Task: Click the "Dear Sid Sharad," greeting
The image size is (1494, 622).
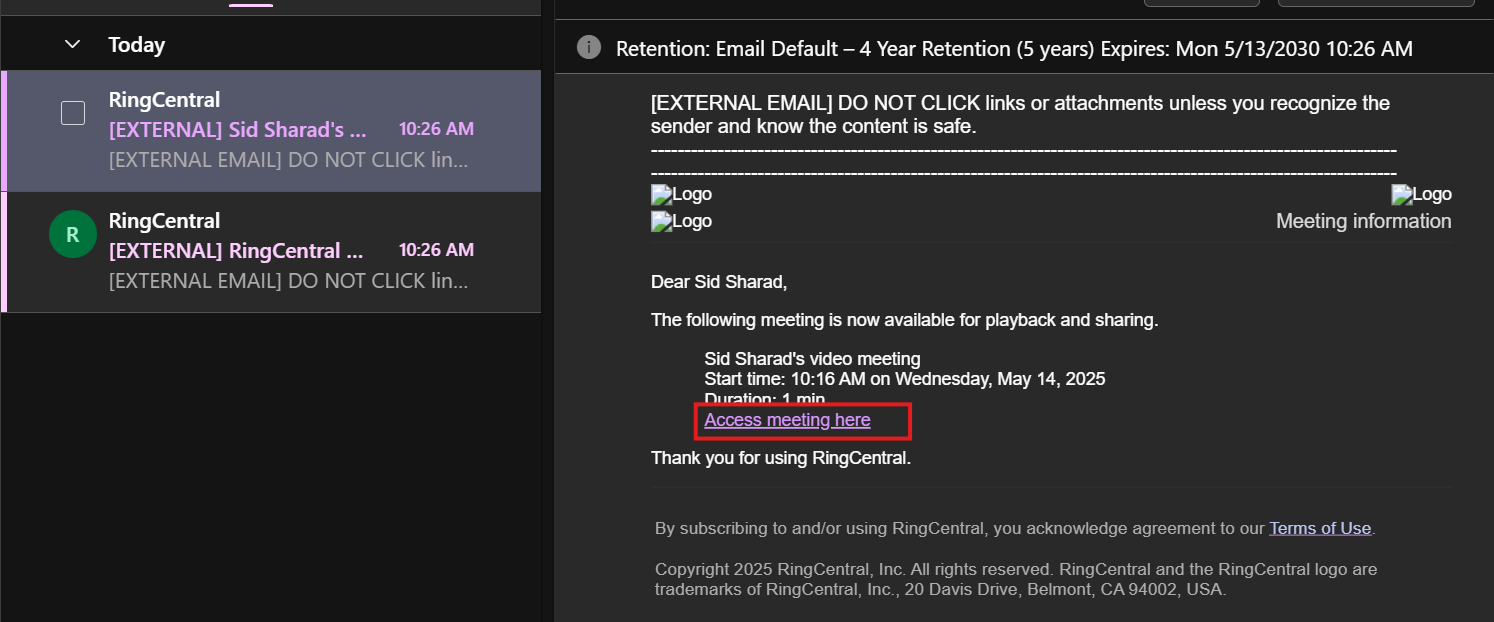Action: click(x=719, y=282)
